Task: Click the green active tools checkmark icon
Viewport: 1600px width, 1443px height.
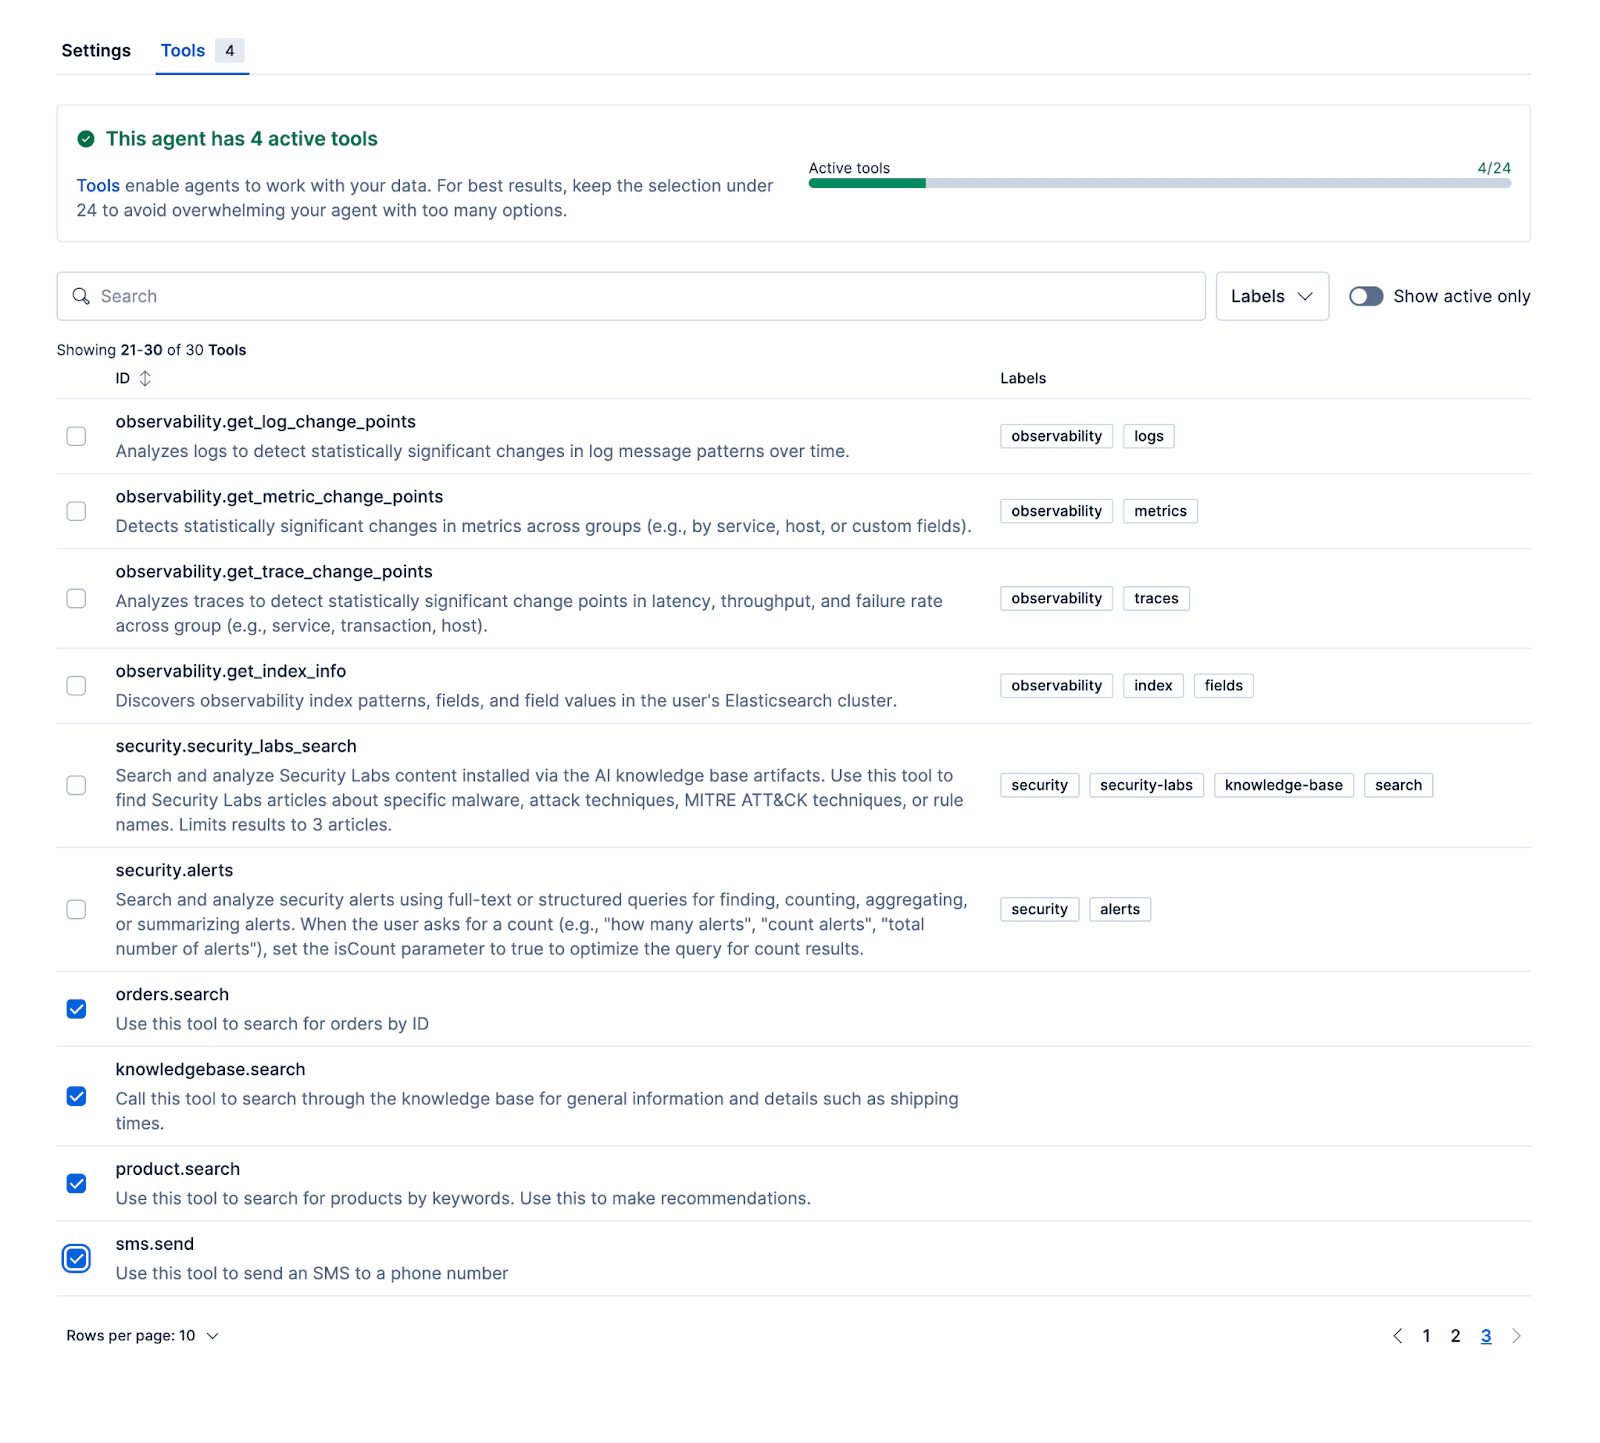Action: tap(87, 139)
